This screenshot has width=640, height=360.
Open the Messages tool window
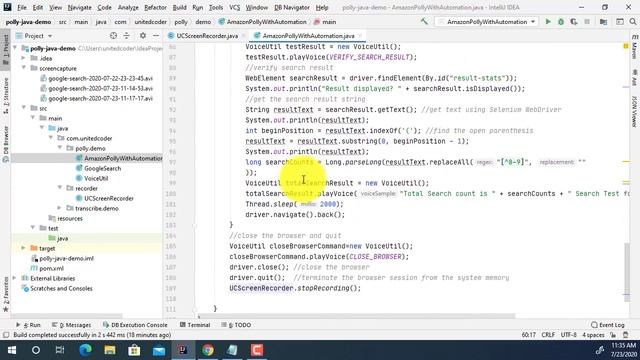click(x=72, y=325)
